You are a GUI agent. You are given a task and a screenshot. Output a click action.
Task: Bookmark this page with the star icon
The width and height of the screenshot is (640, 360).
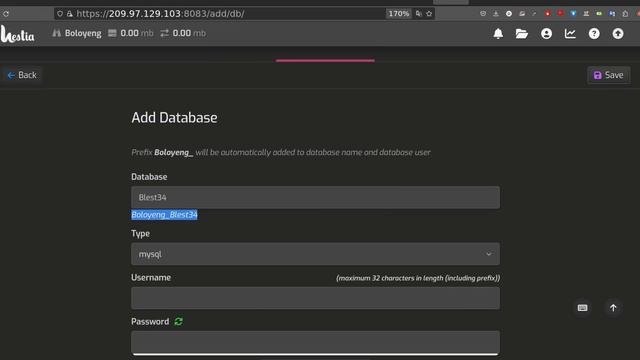(x=429, y=13)
